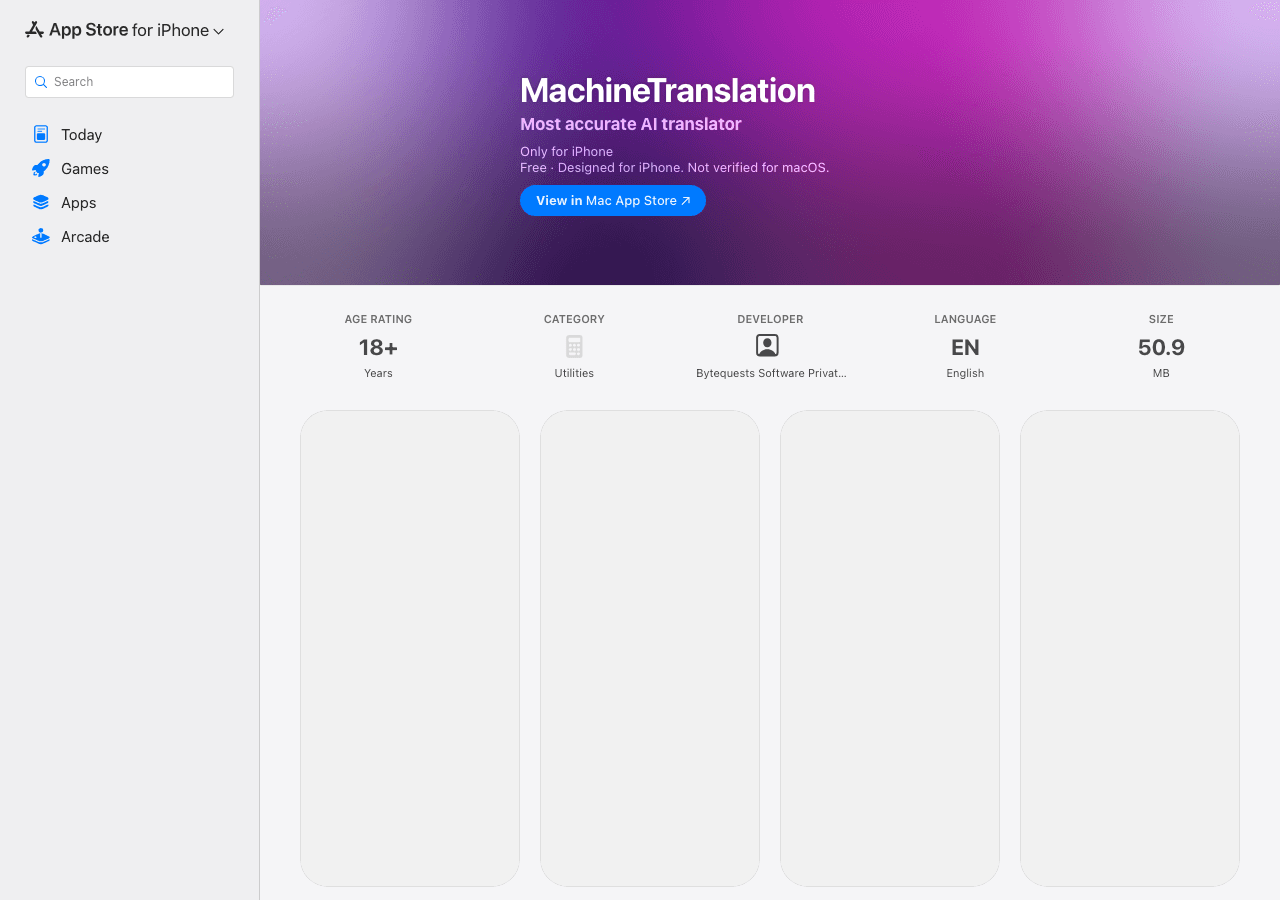Click View in Mac App Store button
This screenshot has width=1280, height=900.
point(613,200)
